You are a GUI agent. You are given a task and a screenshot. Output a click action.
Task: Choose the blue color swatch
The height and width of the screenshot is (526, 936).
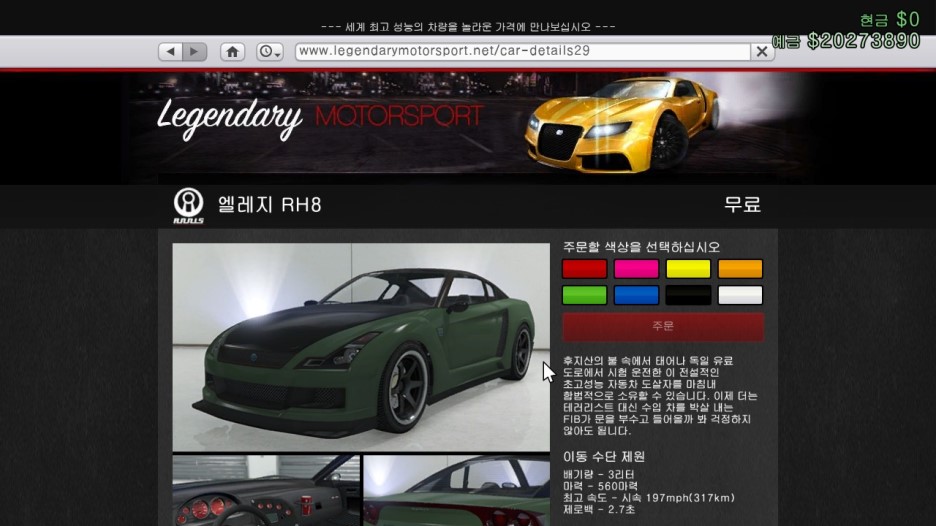point(636,295)
